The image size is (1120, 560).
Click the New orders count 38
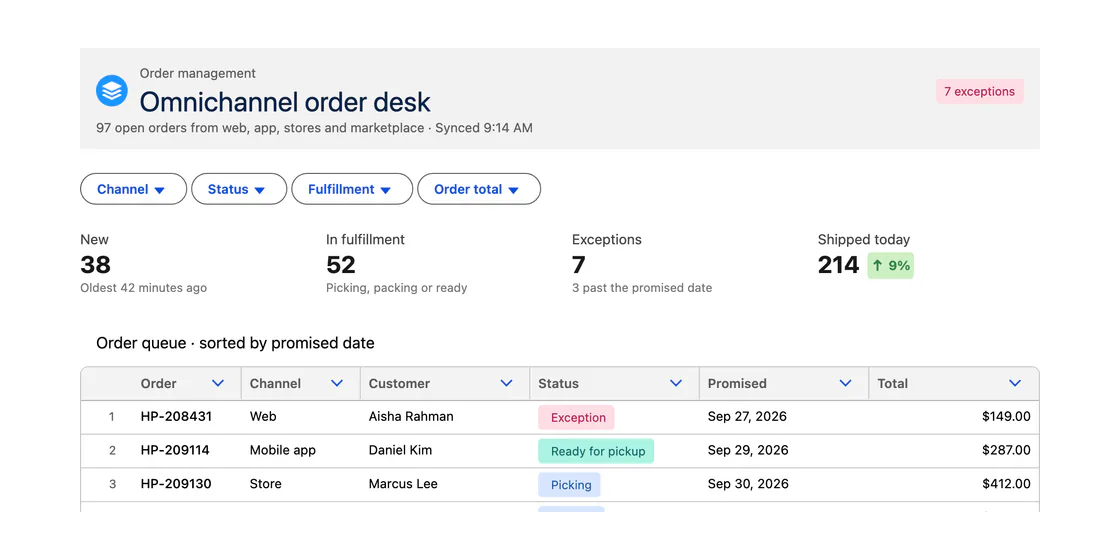96,265
